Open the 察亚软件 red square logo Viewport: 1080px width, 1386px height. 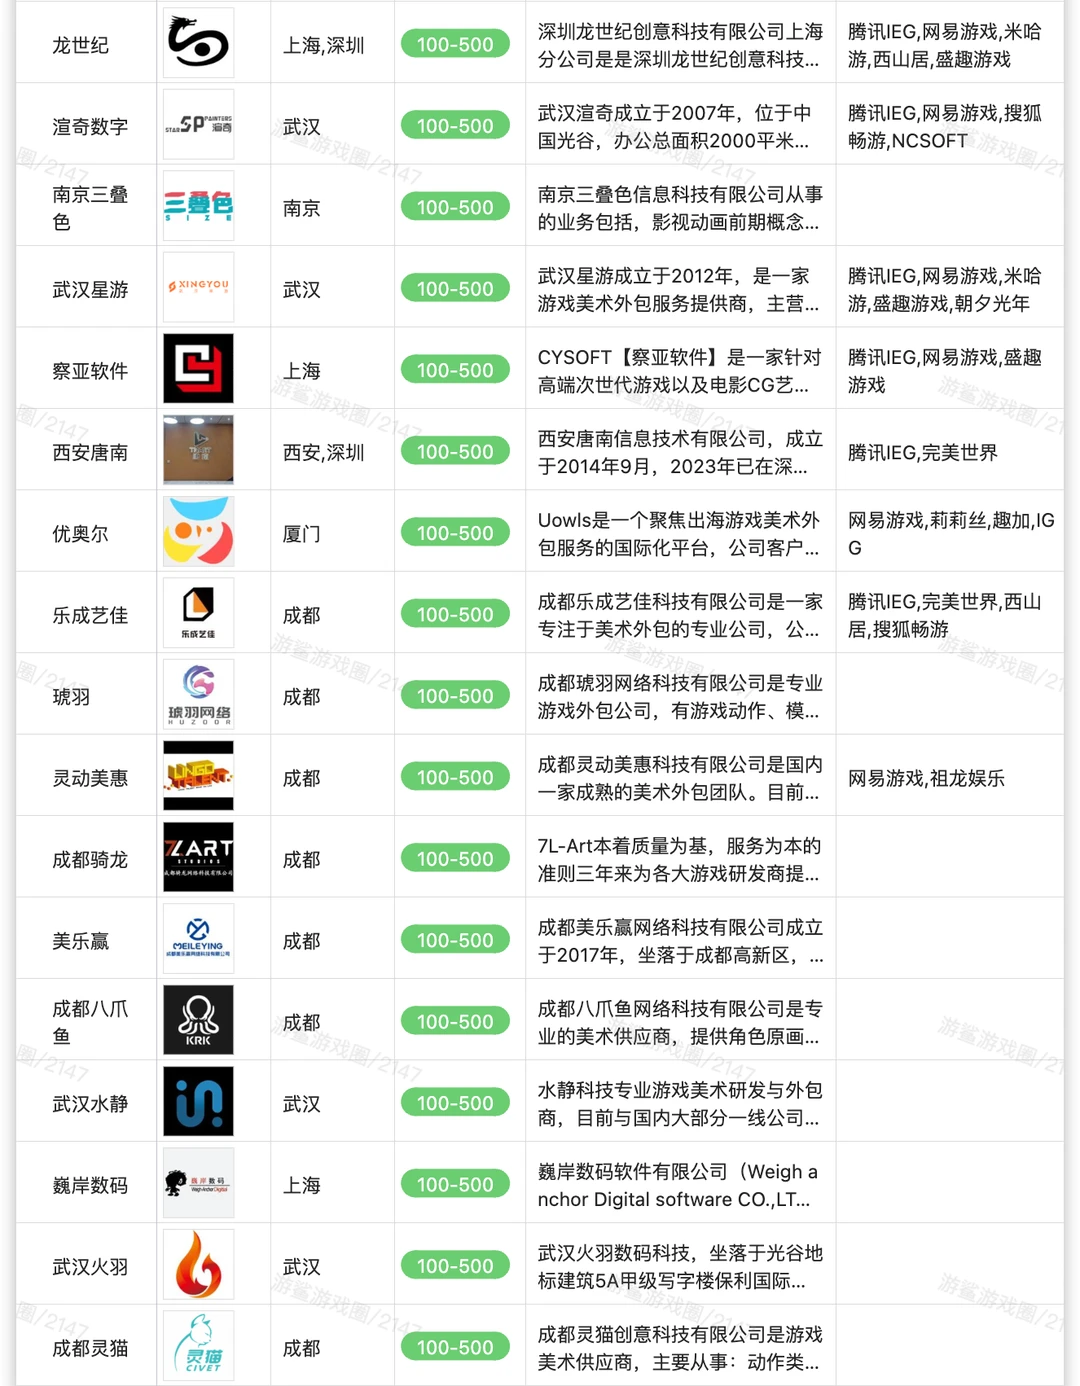click(198, 369)
